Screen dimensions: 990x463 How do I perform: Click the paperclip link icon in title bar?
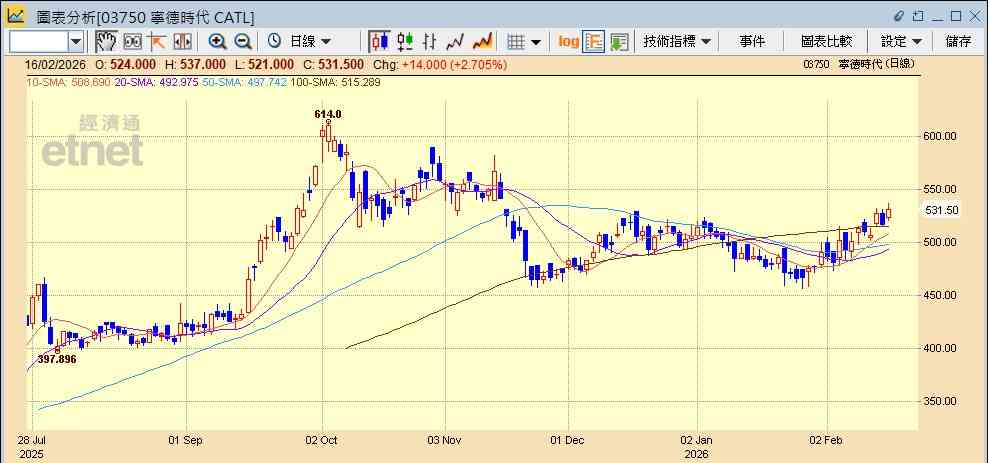click(x=899, y=16)
